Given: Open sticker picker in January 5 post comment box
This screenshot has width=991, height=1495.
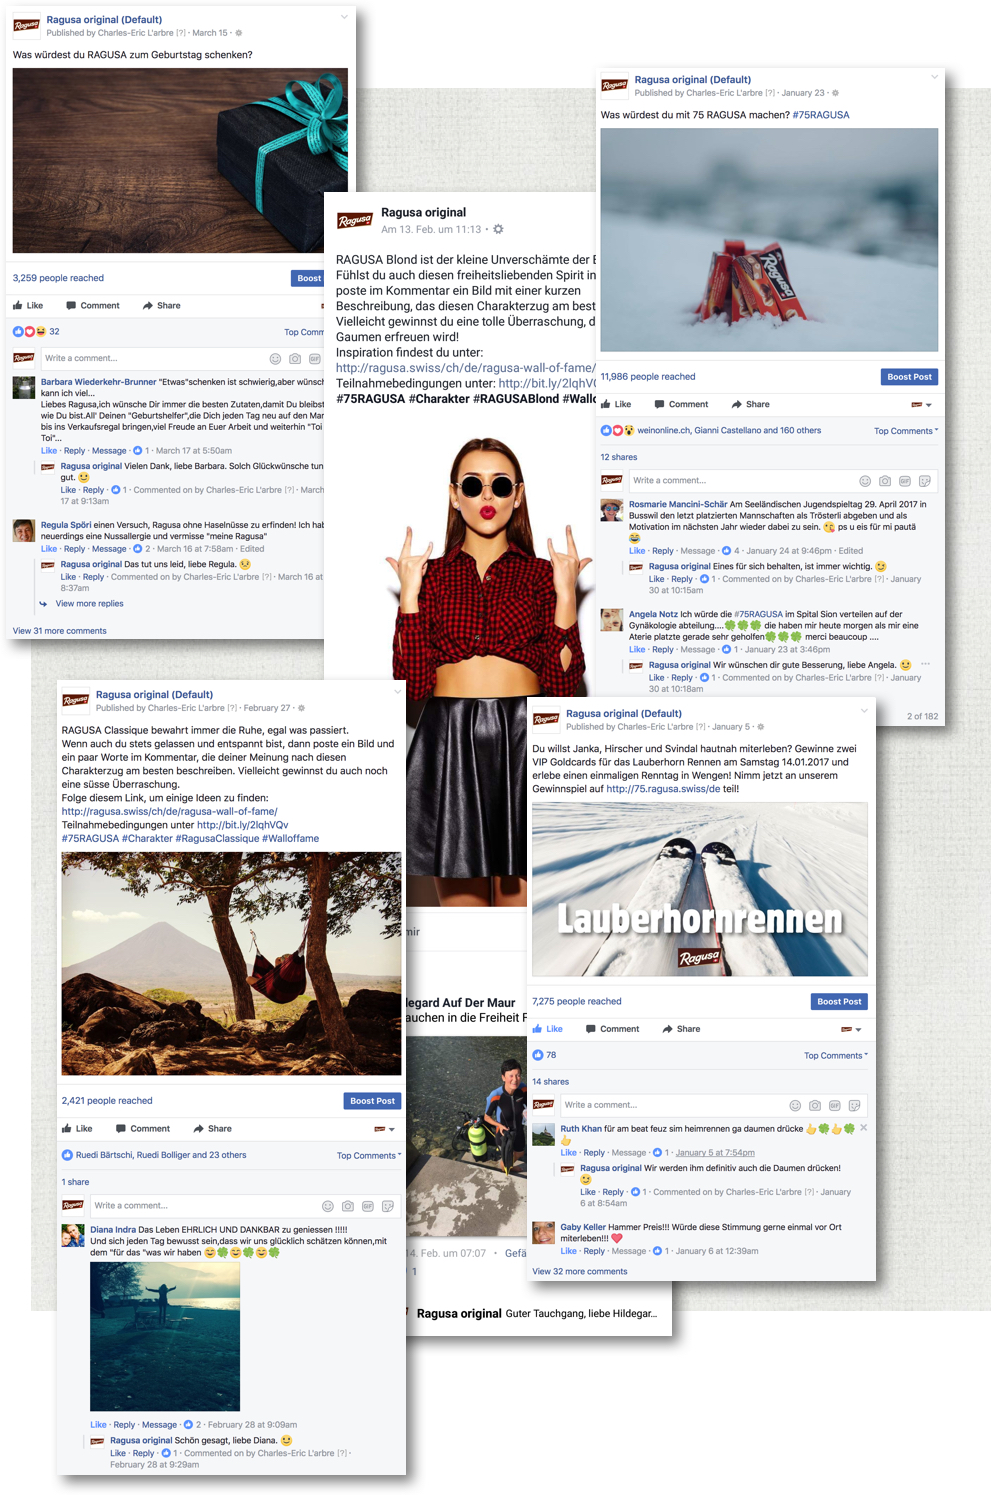Looking at the screenshot, I should point(854,1106).
